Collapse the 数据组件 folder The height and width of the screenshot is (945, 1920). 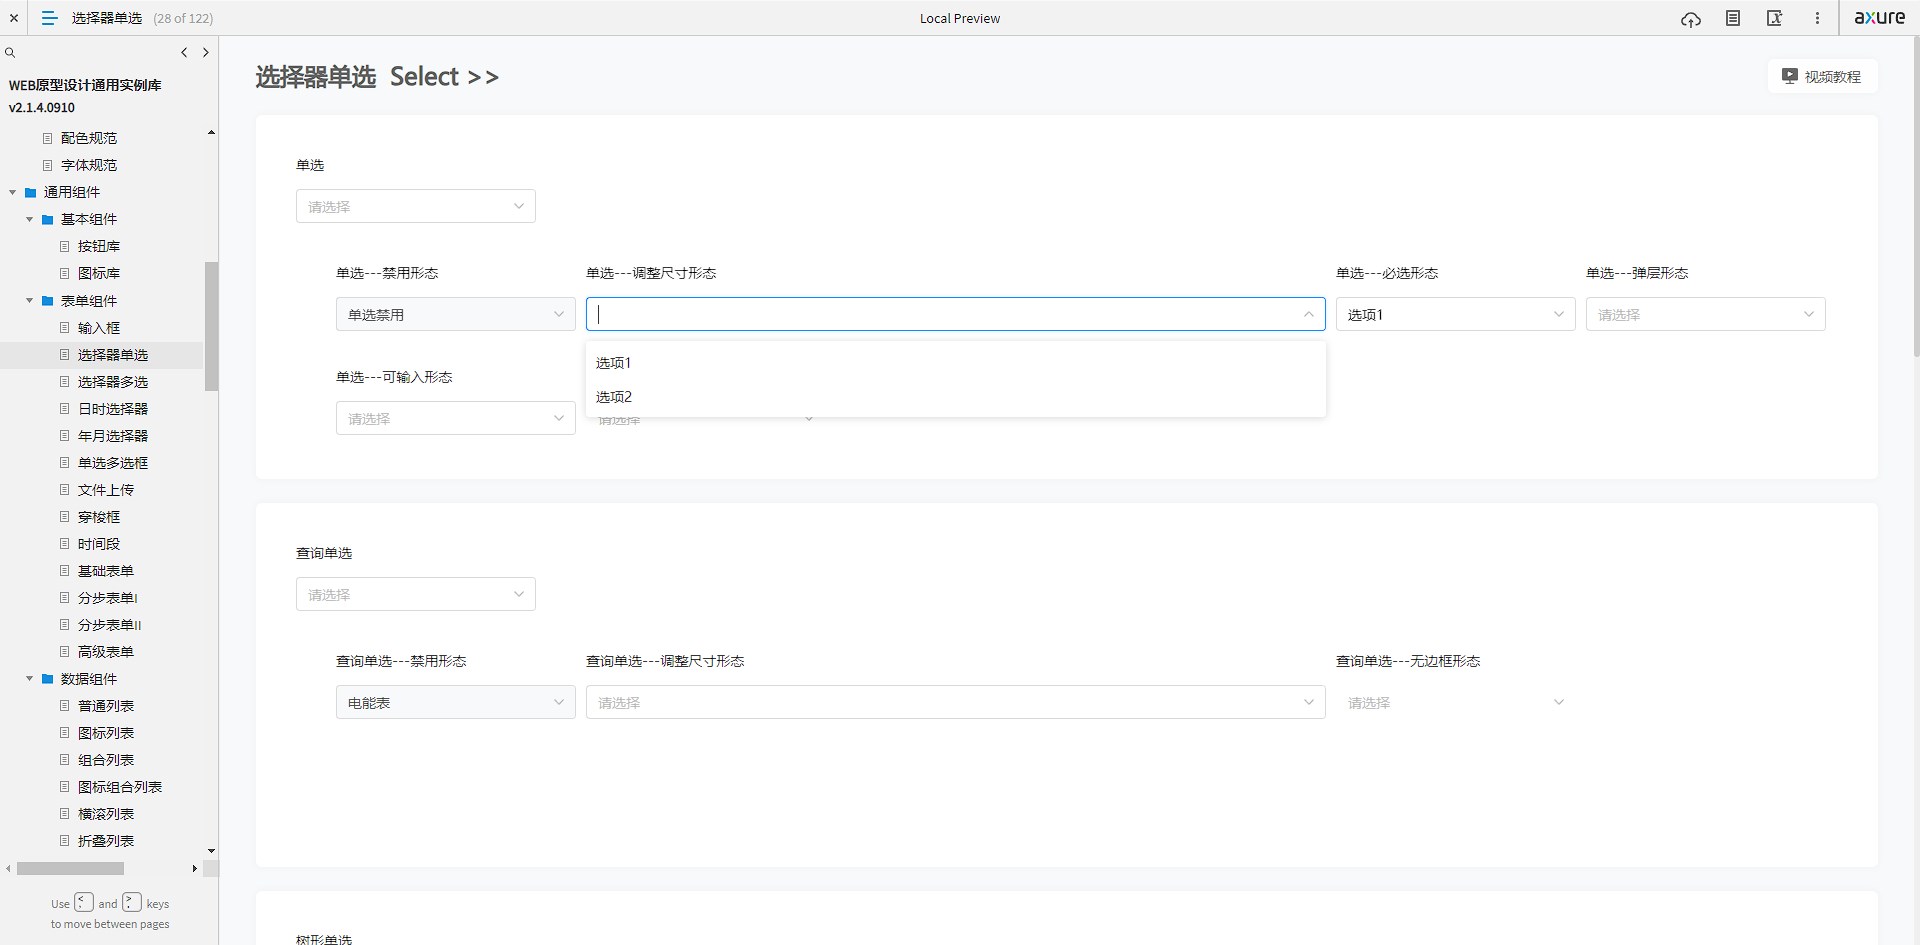coord(30,679)
